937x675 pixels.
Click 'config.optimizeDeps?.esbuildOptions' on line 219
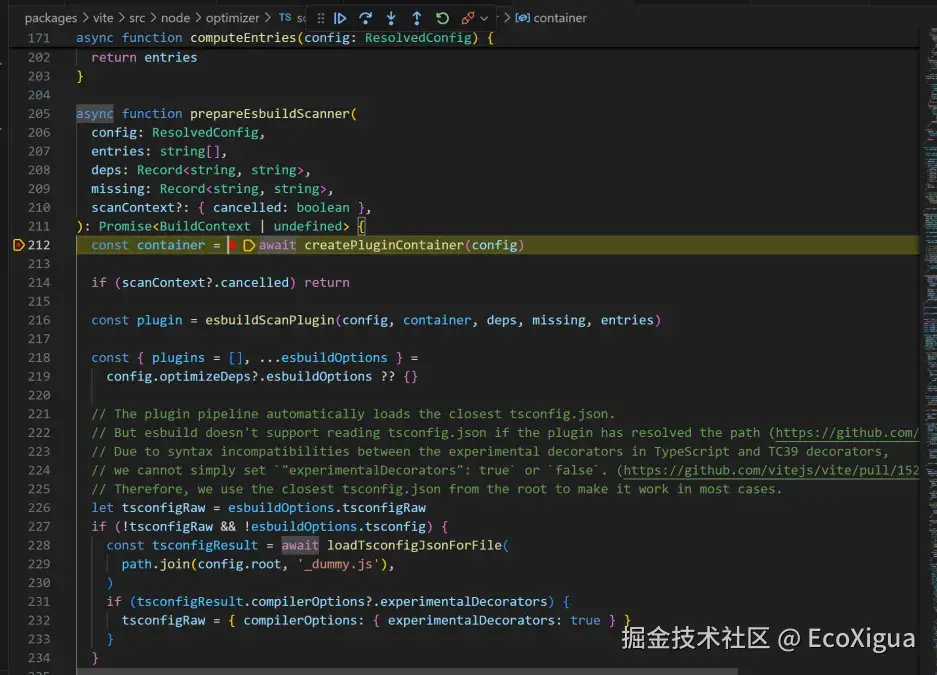click(x=239, y=376)
